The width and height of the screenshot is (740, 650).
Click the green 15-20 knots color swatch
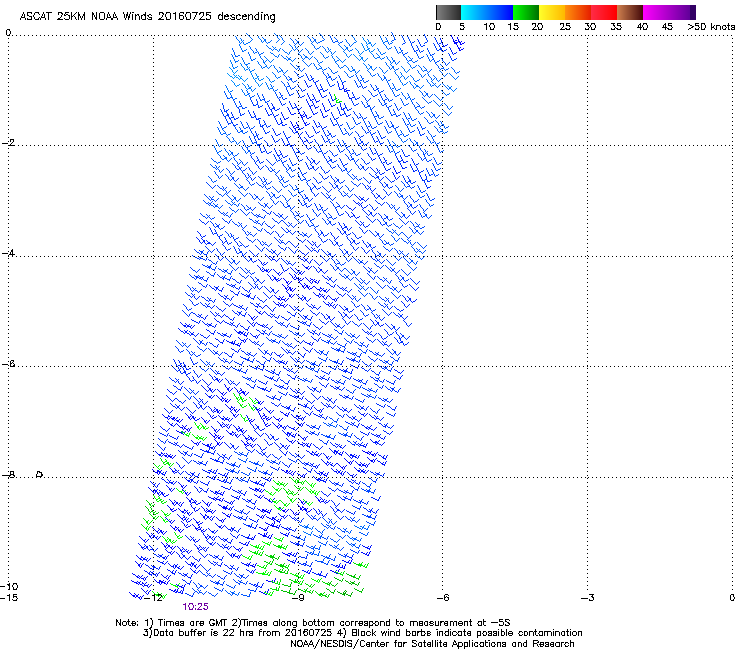tap(526, 12)
